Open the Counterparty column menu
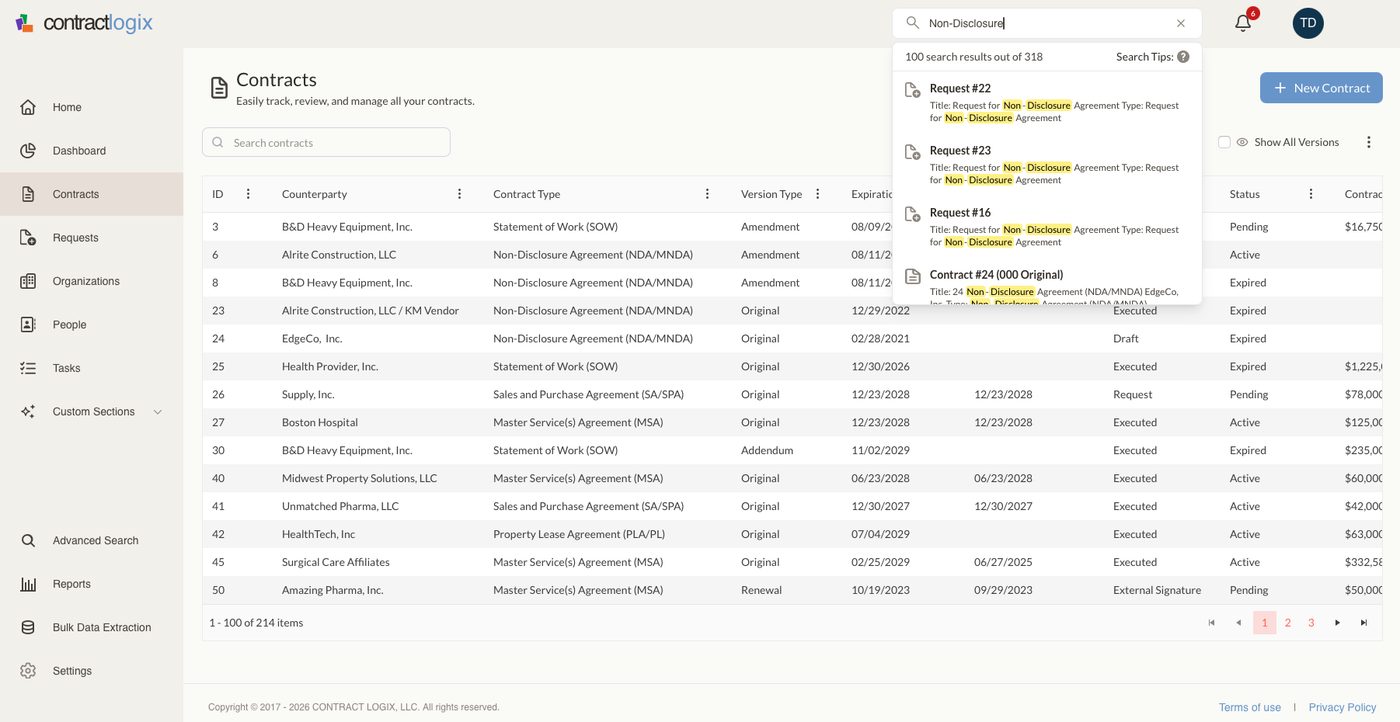Viewport: 1400px width, 722px height. tap(460, 194)
